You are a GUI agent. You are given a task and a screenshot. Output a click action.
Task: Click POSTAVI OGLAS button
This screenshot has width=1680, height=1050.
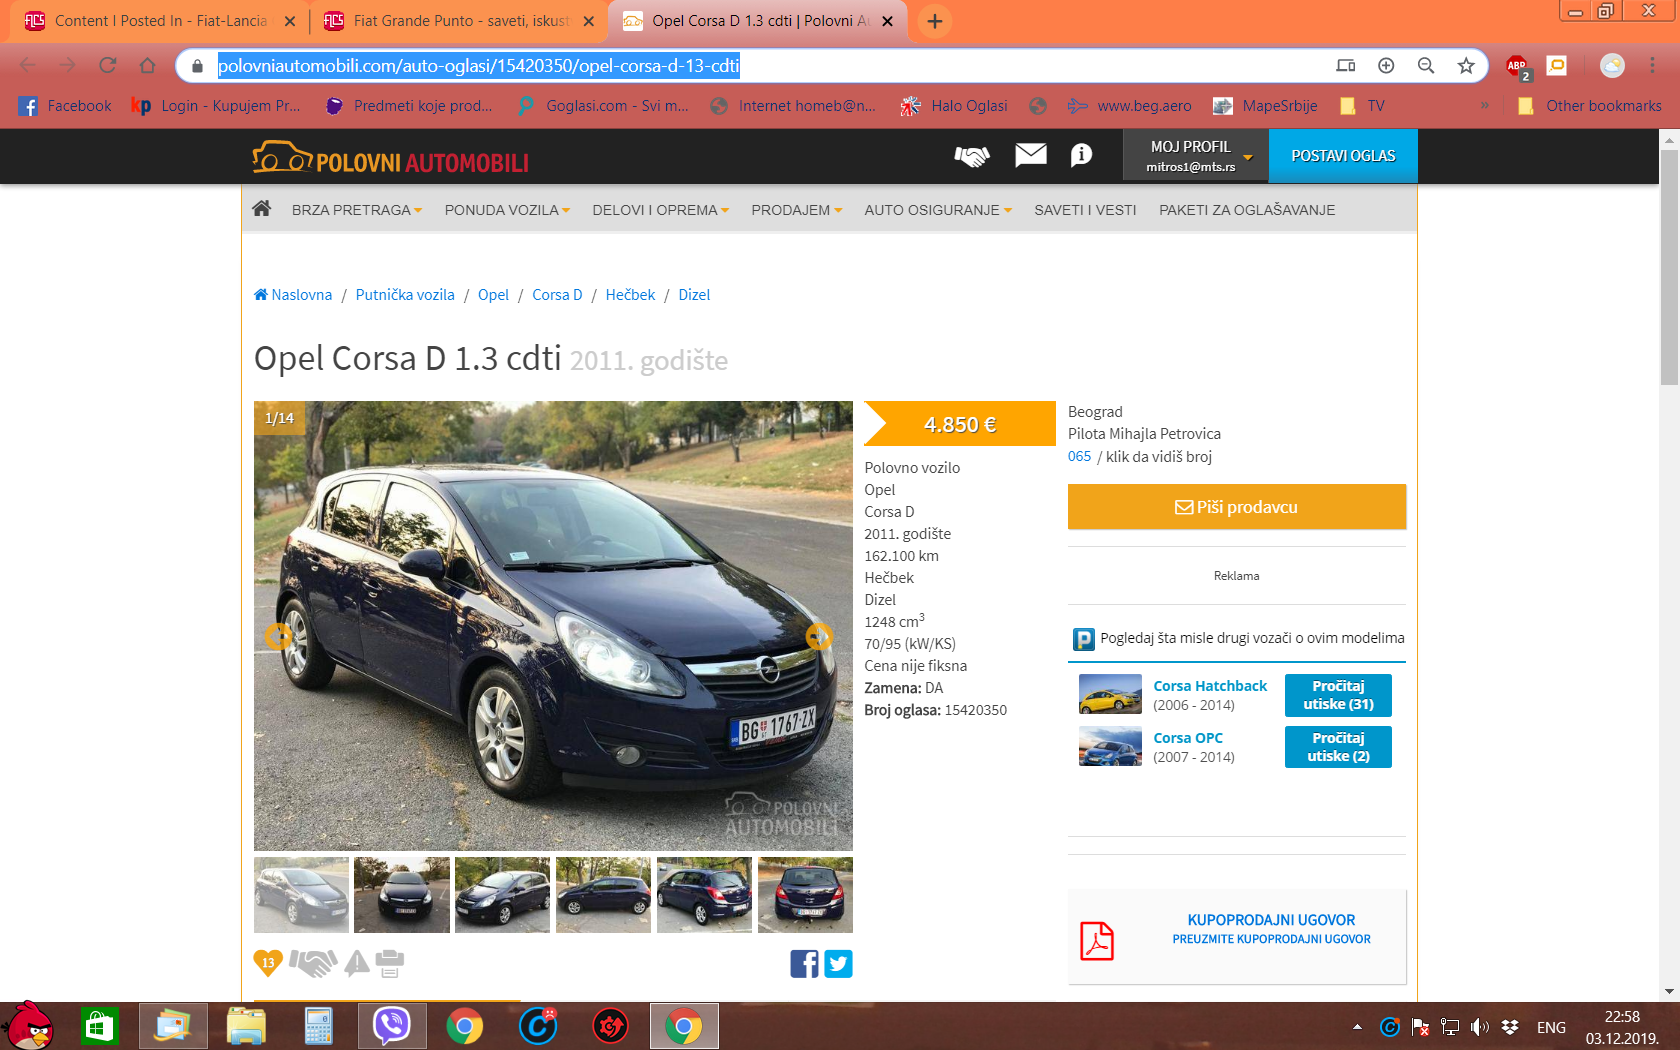pyautogui.click(x=1343, y=156)
